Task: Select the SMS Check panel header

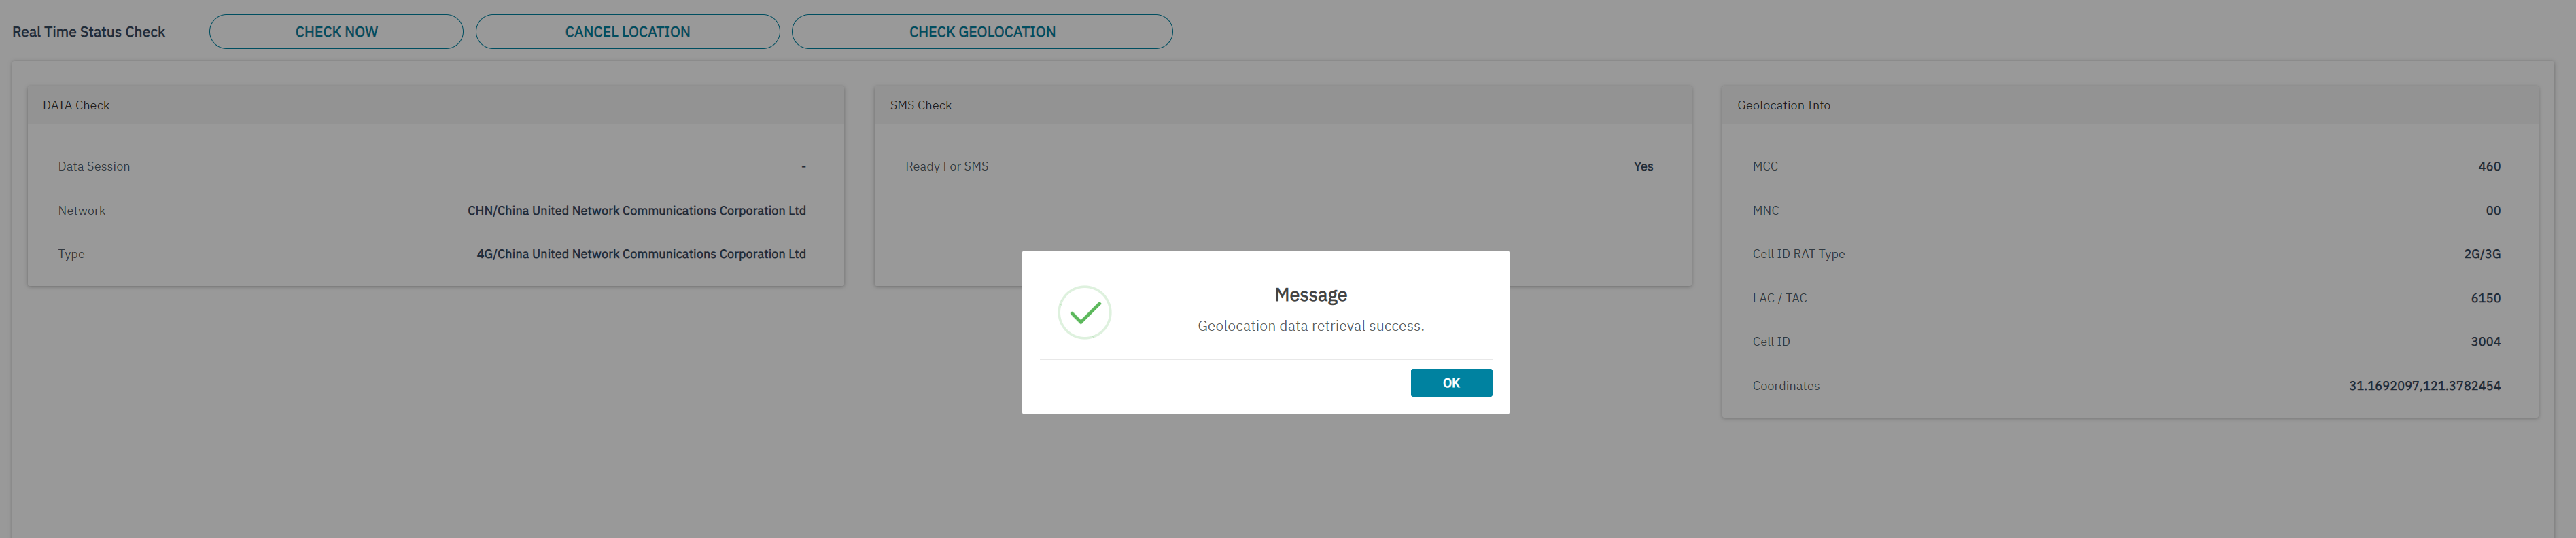Action: tap(920, 105)
